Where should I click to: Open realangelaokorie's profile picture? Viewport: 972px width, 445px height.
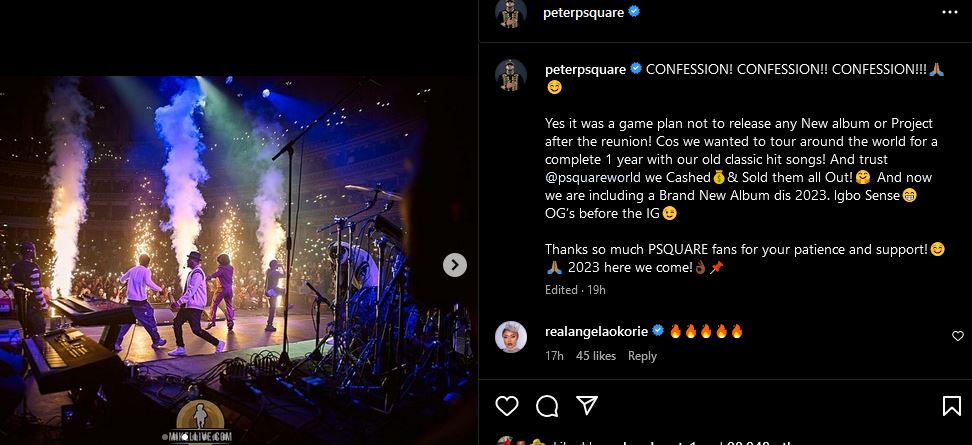(x=511, y=337)
